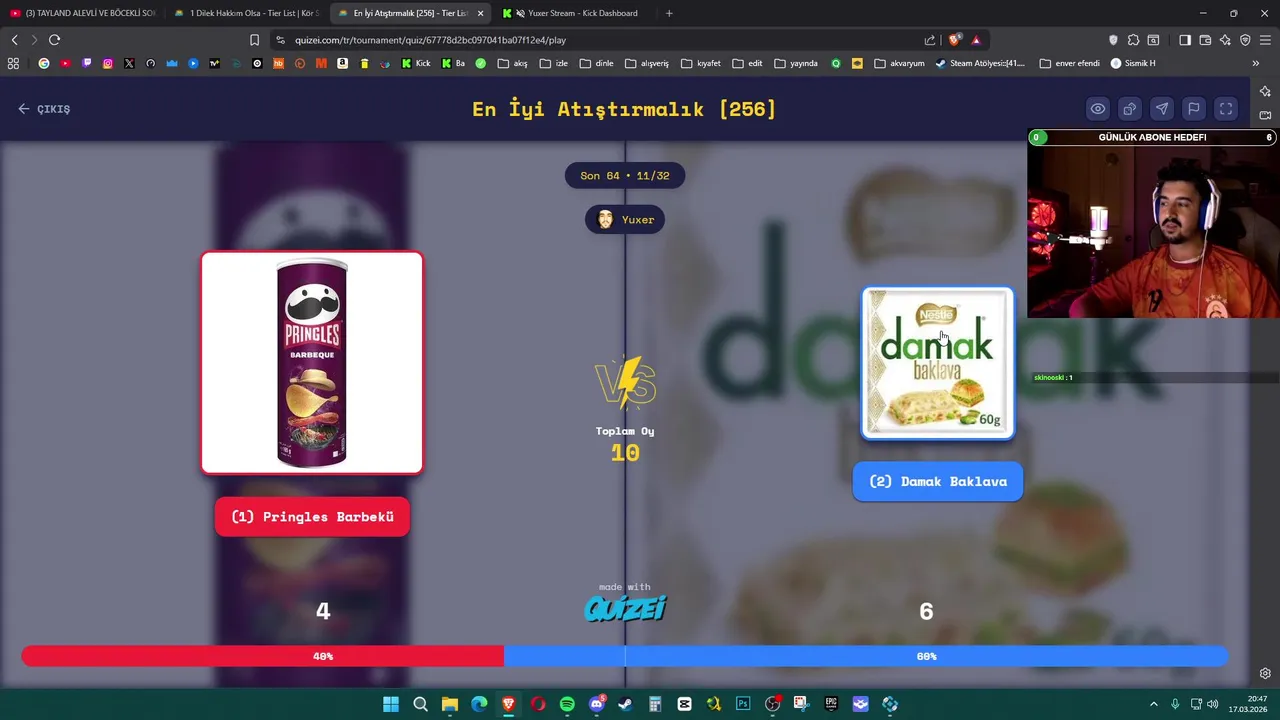Click the Yuxer user badge

coord(625,220)
